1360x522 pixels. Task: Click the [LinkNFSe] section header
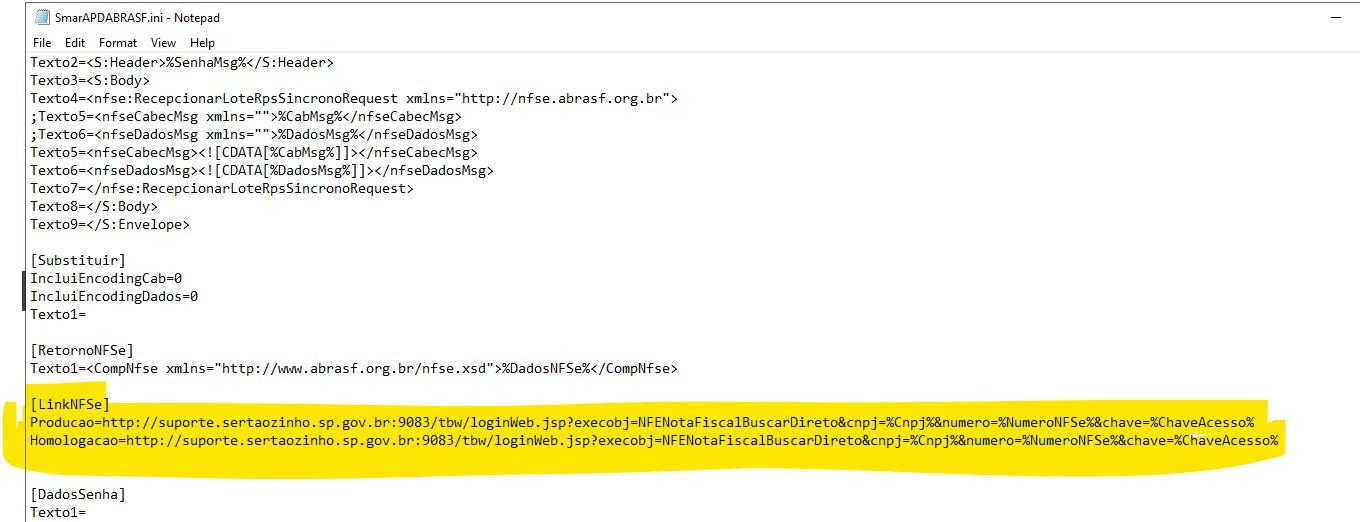[70, 404]
